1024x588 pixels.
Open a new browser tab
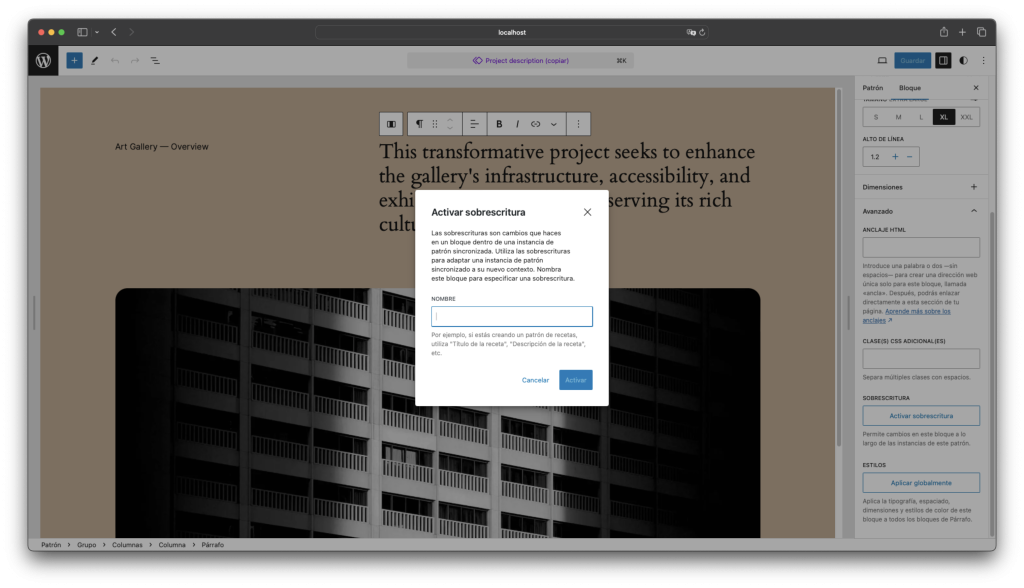pyautogui.click(x=962, y=32)
